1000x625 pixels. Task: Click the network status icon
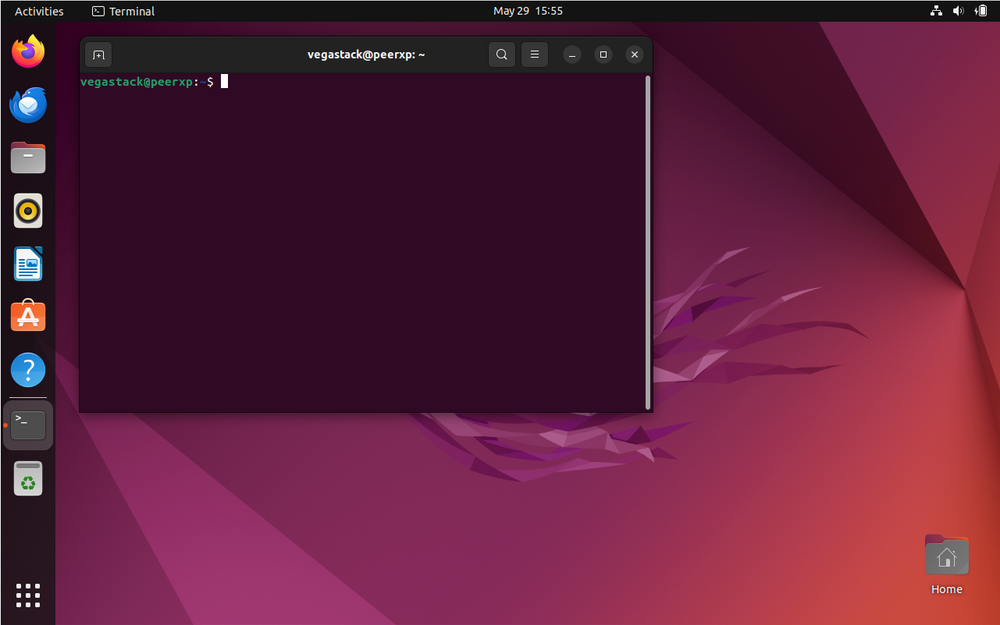click(936, 11)
